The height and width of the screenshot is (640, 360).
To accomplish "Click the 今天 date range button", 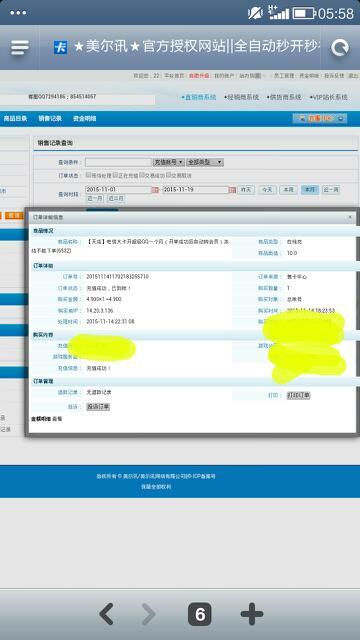I will (267, 190).
